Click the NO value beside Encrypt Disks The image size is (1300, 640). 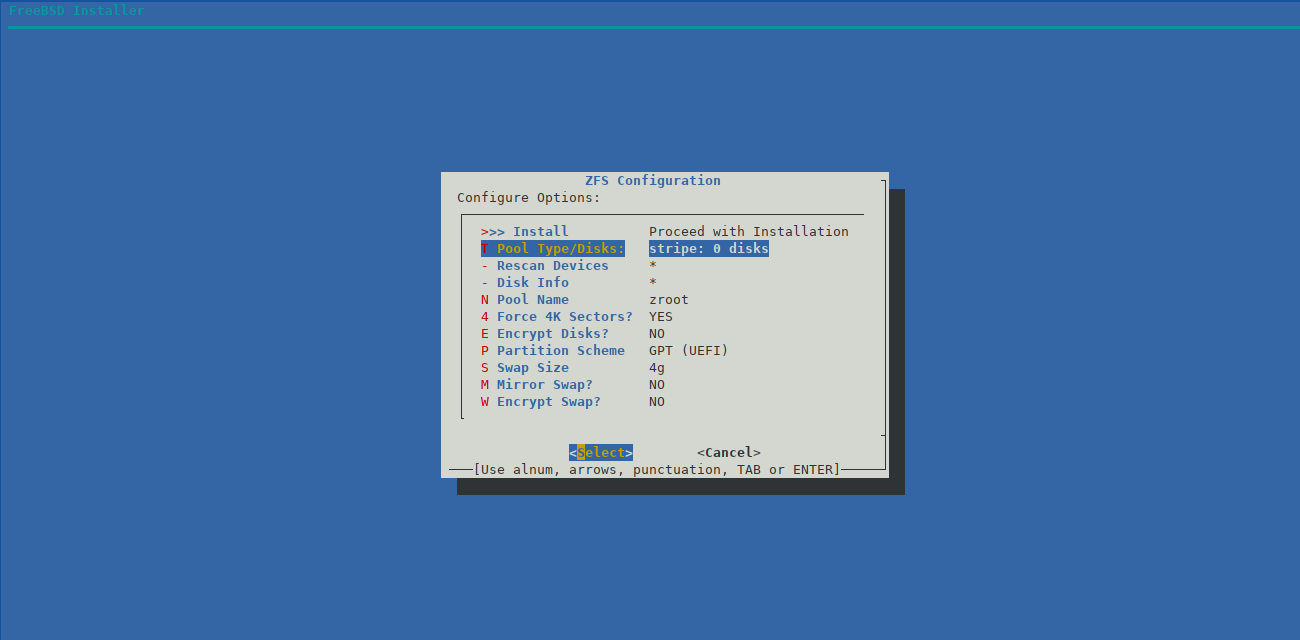(657, 333)
